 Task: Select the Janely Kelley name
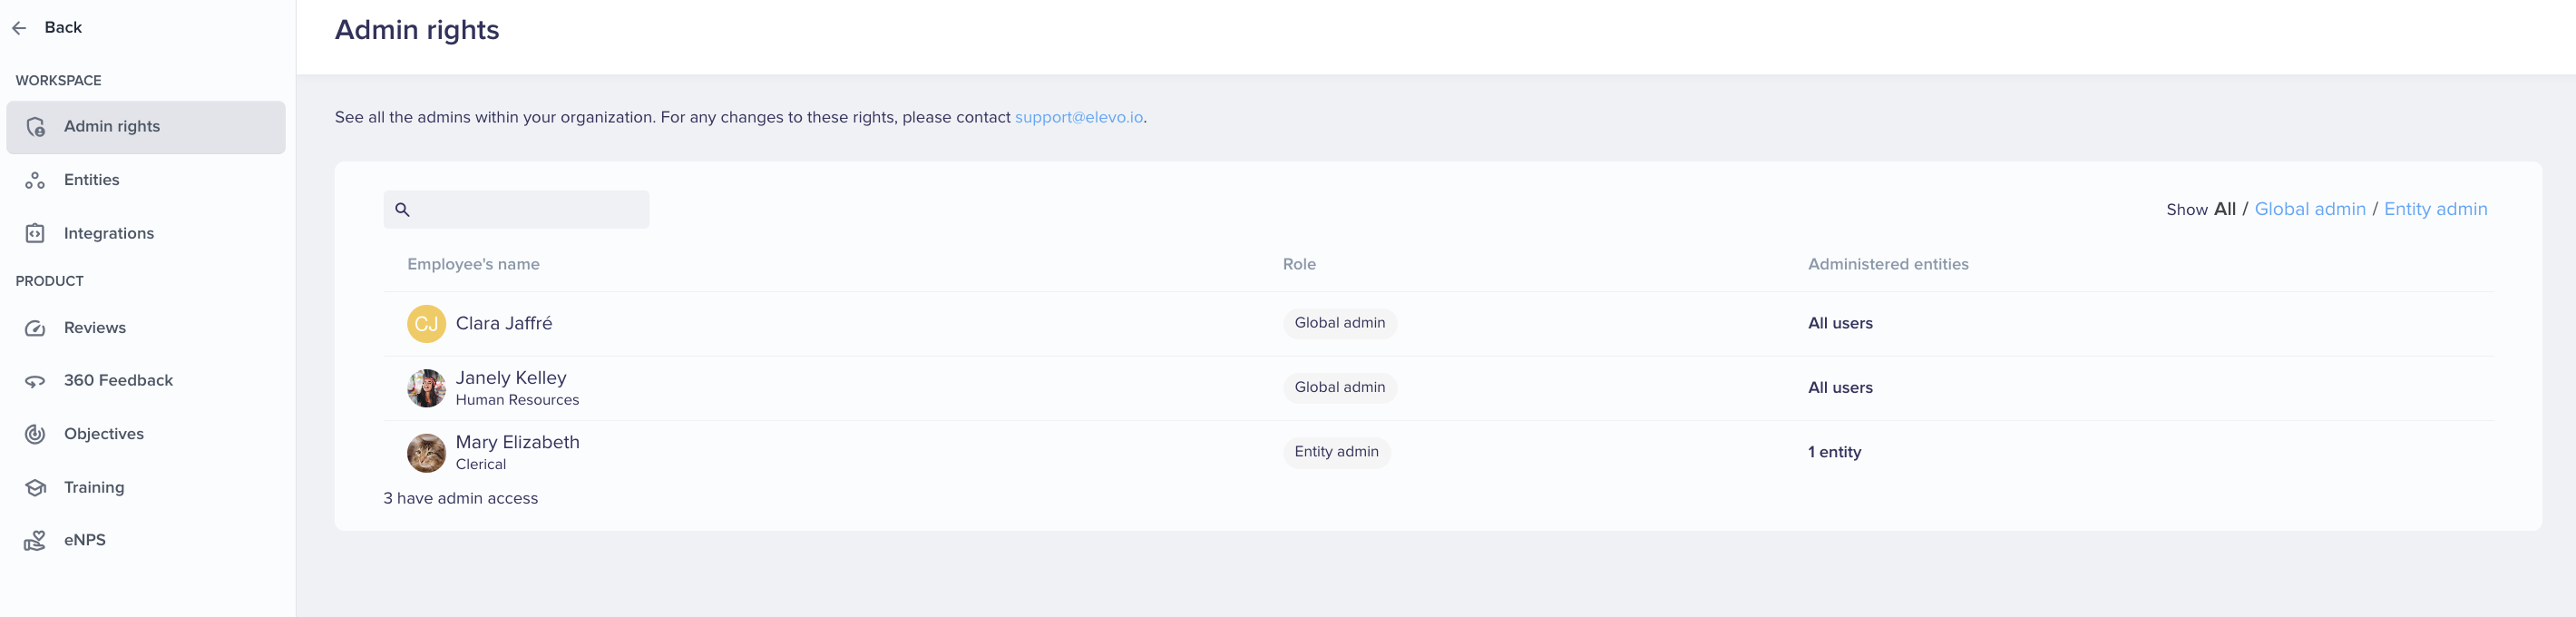511,378
